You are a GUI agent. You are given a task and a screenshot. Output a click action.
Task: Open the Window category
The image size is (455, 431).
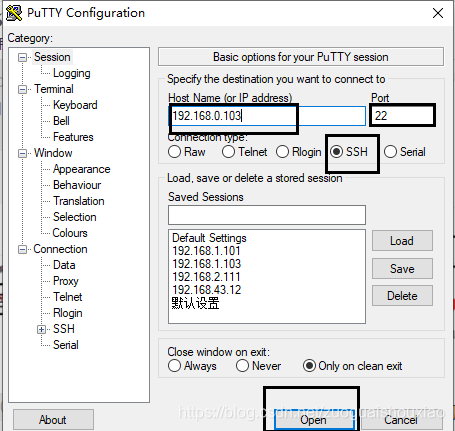53,153
